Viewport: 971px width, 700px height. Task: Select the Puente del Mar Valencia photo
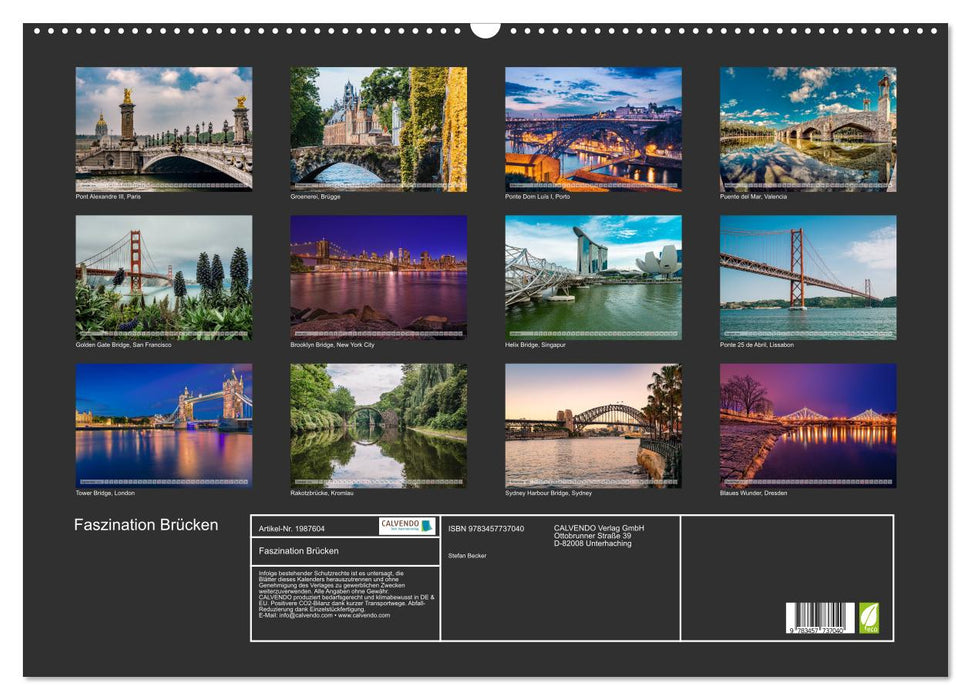pyautogui.click(x=808, y=128)
